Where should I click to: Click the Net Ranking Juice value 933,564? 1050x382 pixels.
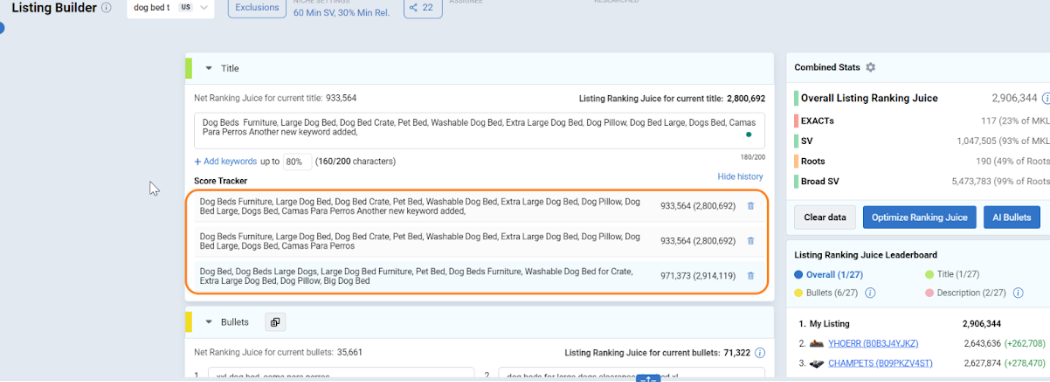coord(342,98)
